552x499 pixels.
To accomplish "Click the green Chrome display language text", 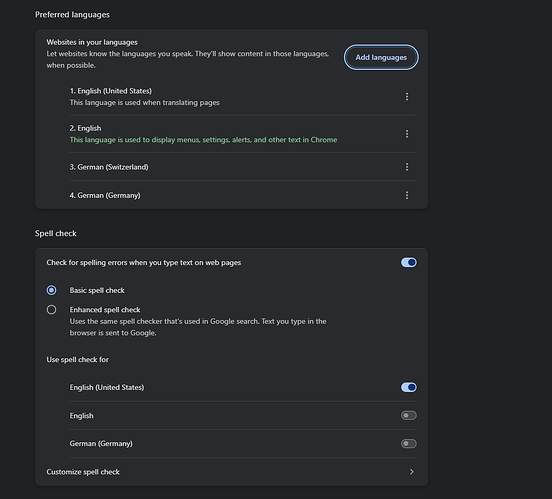I will point(203,140).
